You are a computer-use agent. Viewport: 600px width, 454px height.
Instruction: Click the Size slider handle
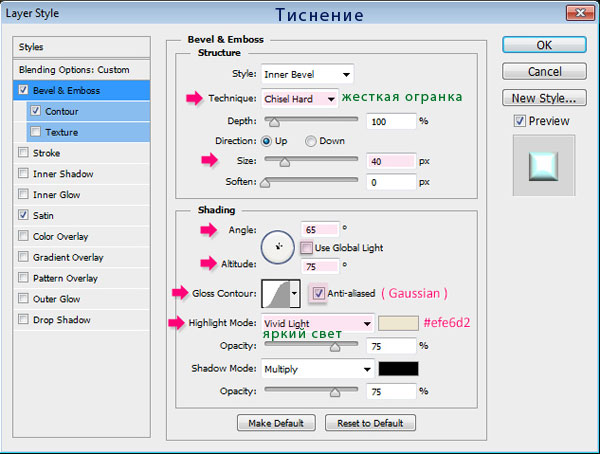(x=284, y=162)
